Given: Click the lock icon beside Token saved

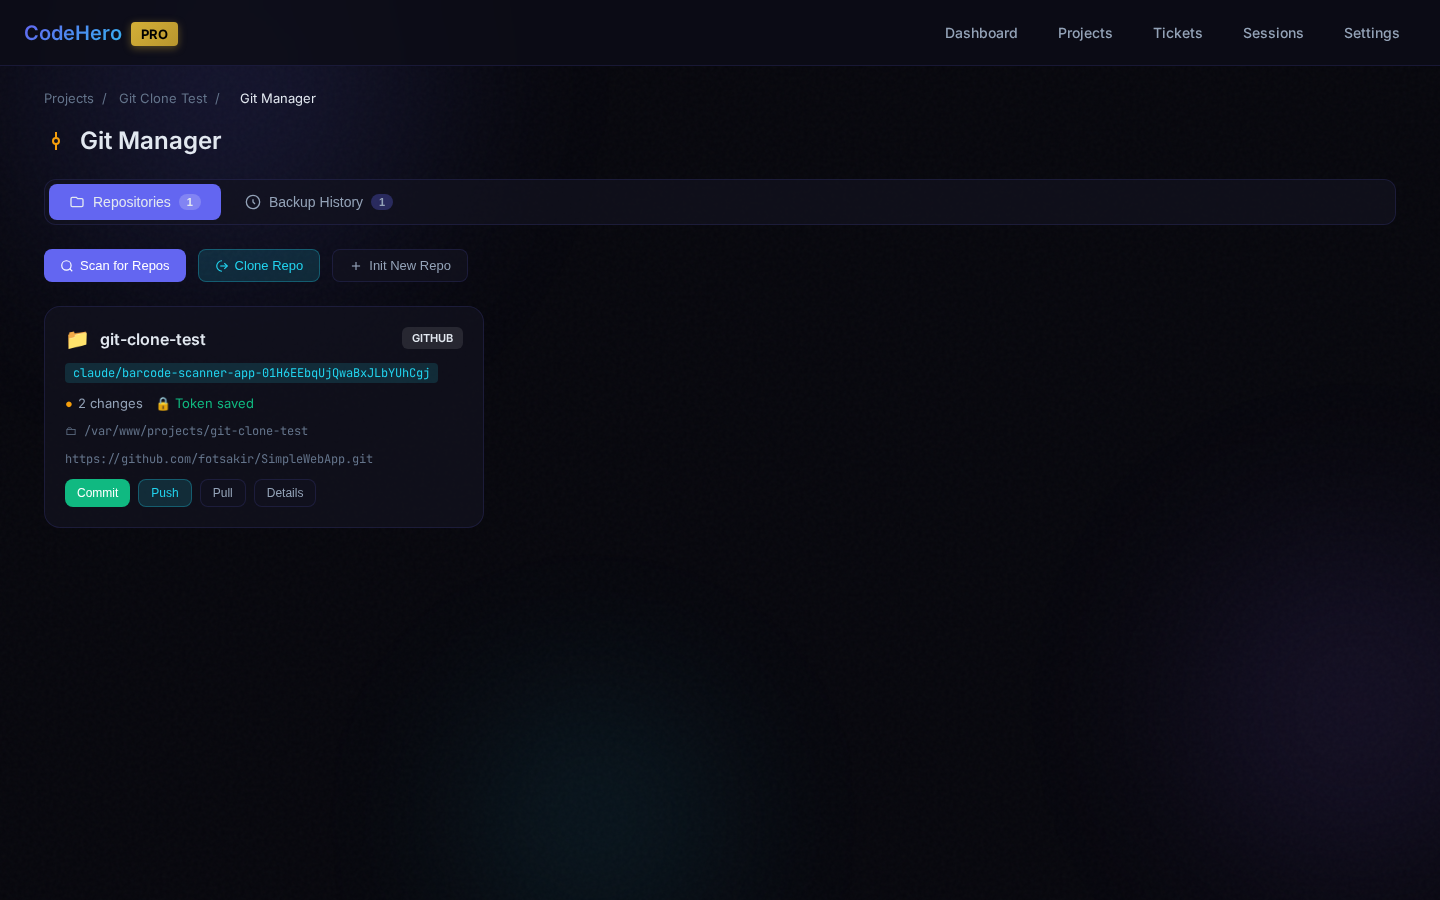Looking at the screenshot, I should [163, 404].
